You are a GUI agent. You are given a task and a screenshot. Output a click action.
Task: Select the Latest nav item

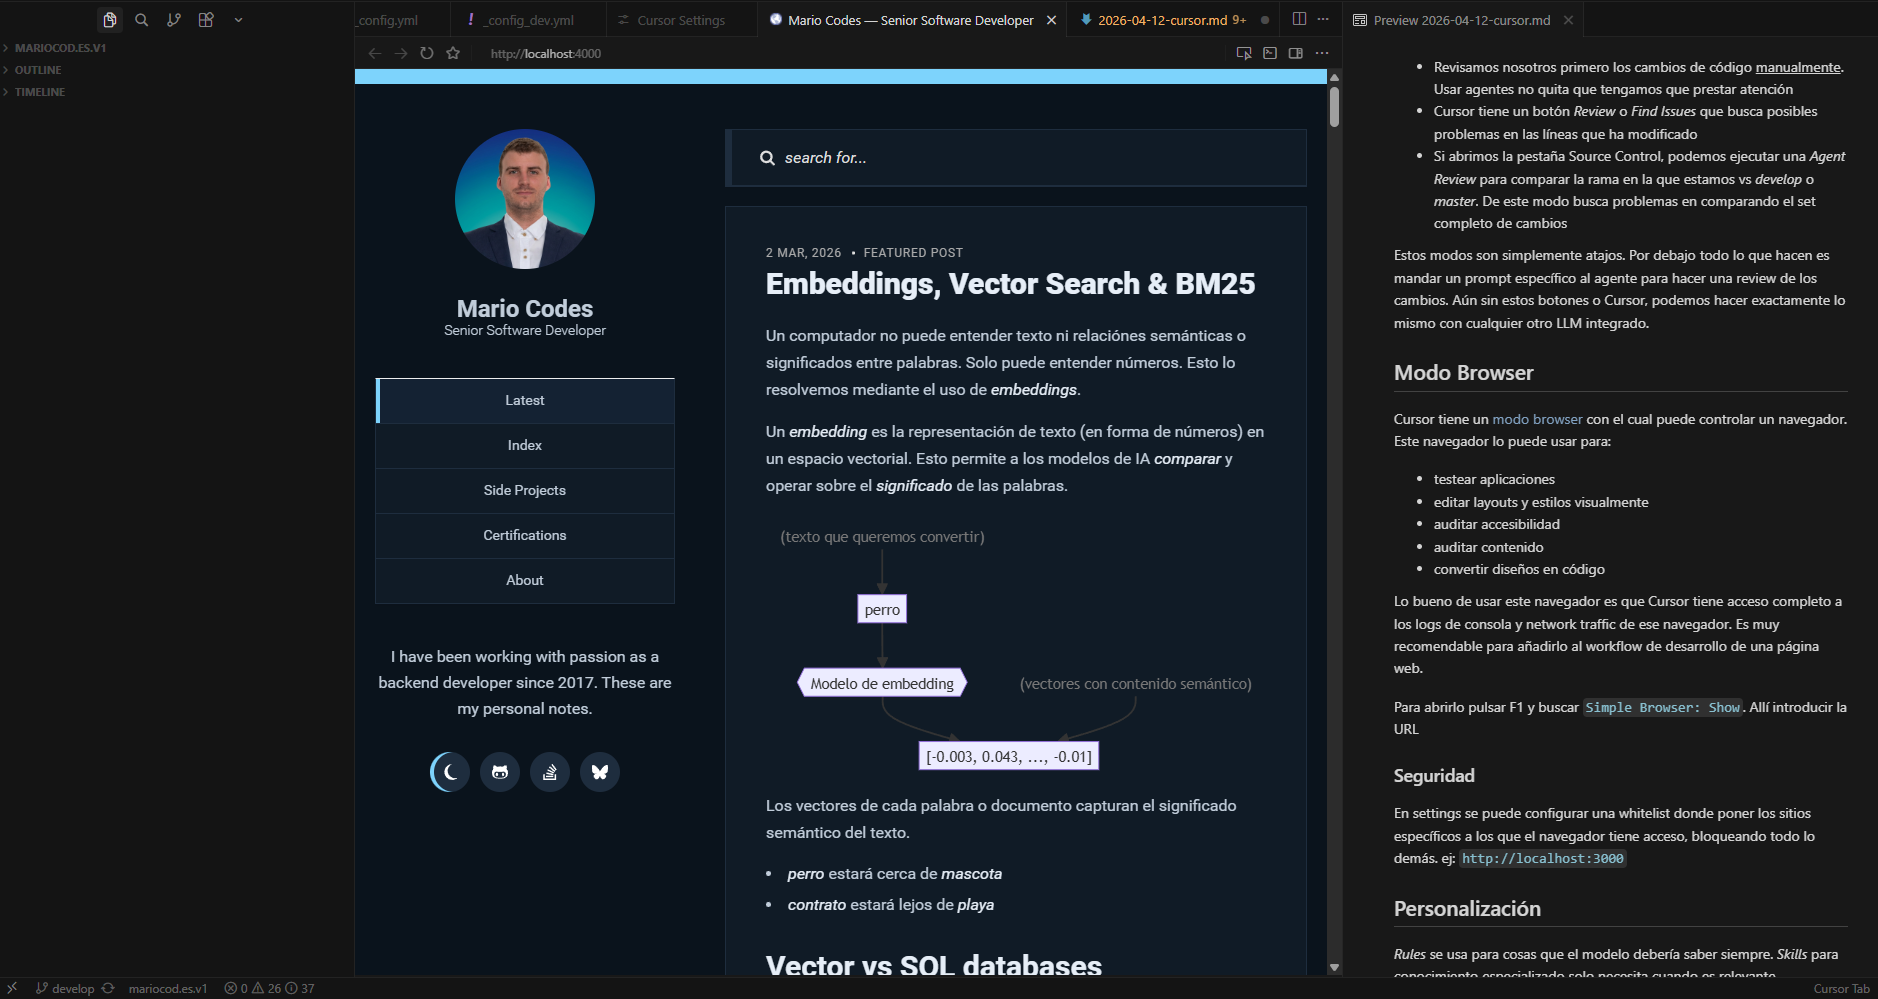525,401
